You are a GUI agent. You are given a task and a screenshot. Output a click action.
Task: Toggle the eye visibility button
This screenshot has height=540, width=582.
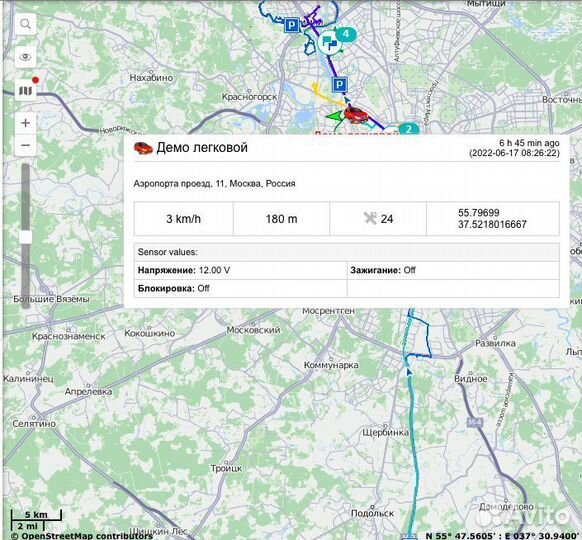[x=25, y=57]
